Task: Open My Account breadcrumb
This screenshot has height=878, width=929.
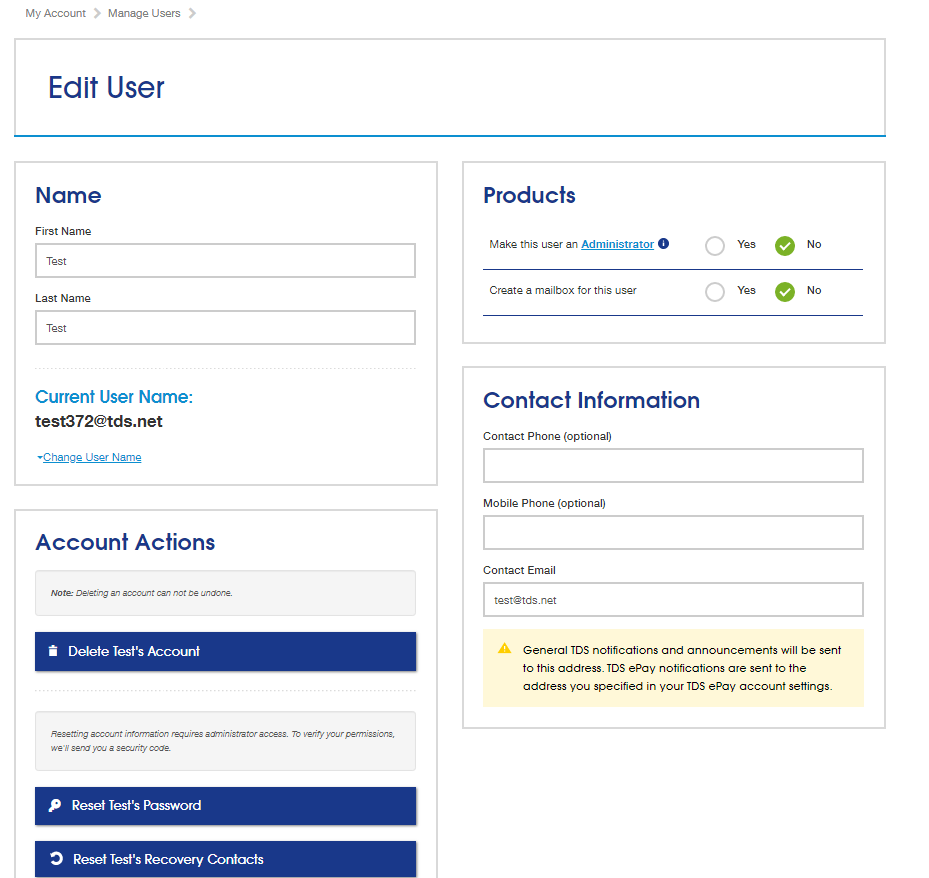Action: pyautogui.click(x=55, y=13)
